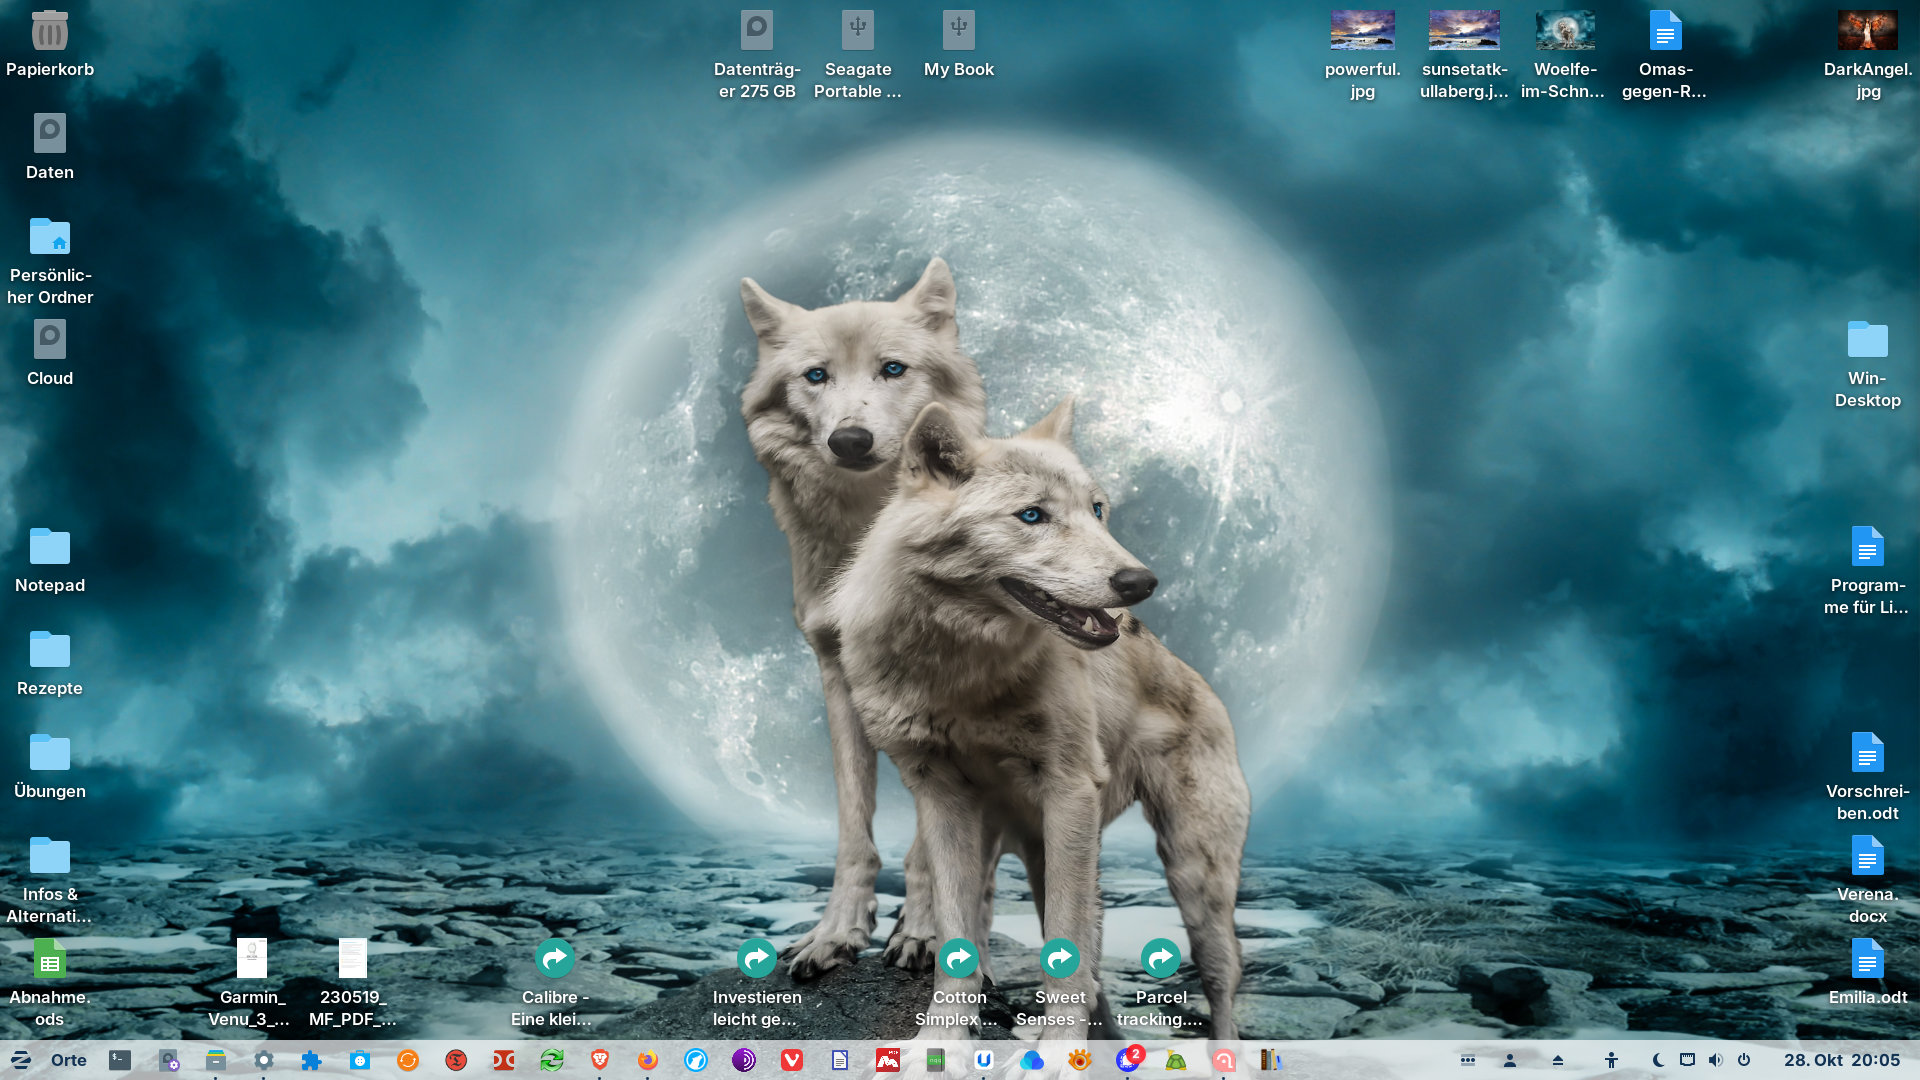Open the volume control in the system tray

pos(1716,1060)
